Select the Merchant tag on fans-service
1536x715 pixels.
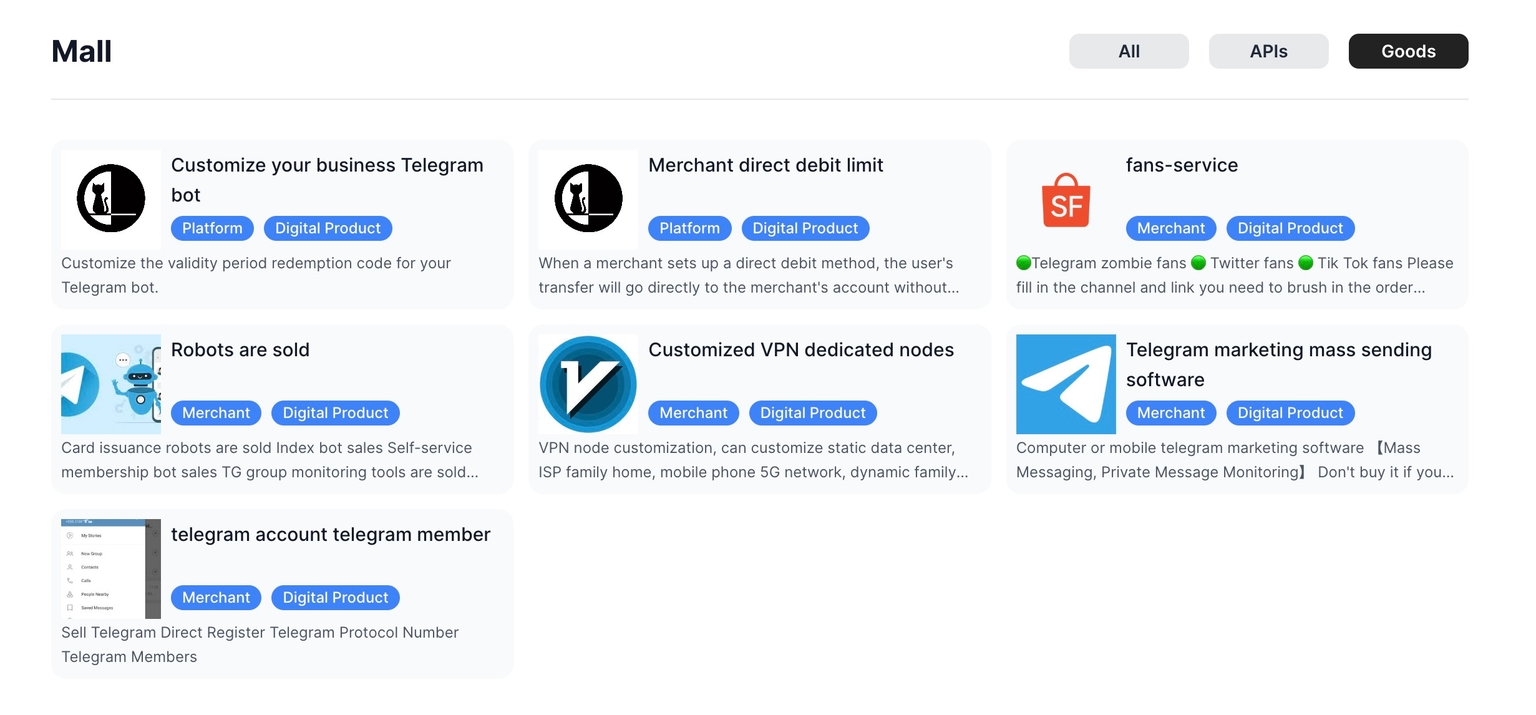(x=1170, y=228)
